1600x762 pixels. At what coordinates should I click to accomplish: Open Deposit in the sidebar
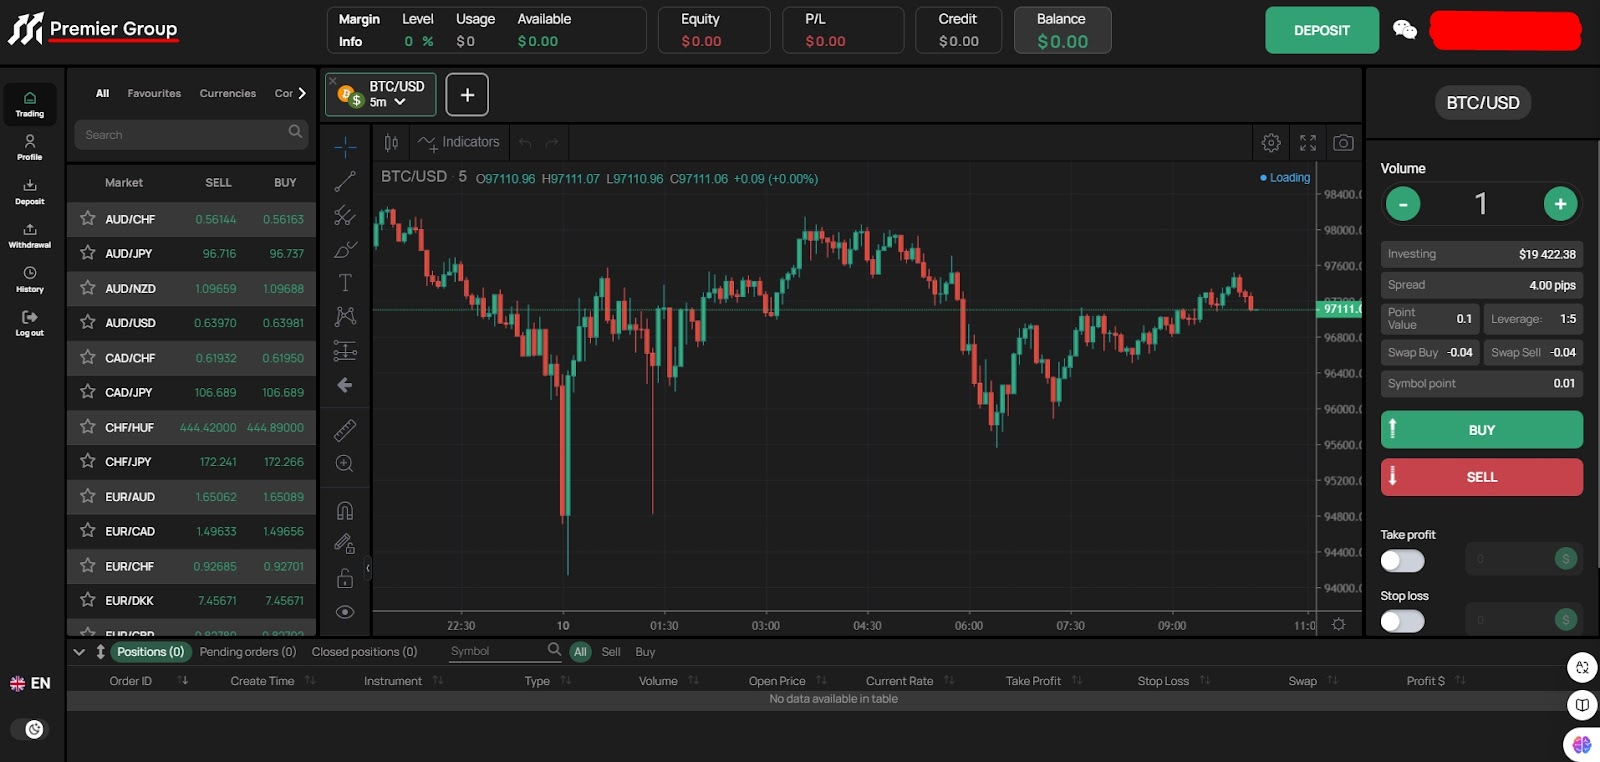click(30, 192)
